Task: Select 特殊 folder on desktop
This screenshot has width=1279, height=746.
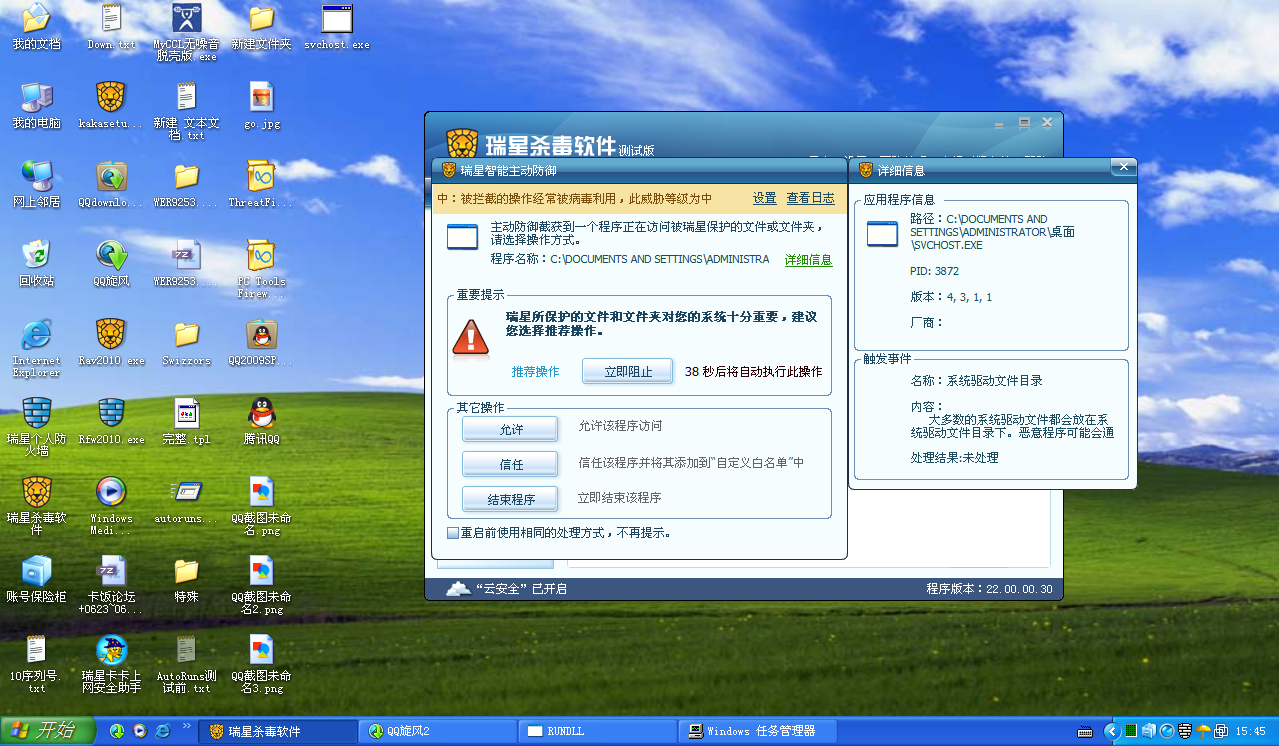Action: click(x=186, y=579)
